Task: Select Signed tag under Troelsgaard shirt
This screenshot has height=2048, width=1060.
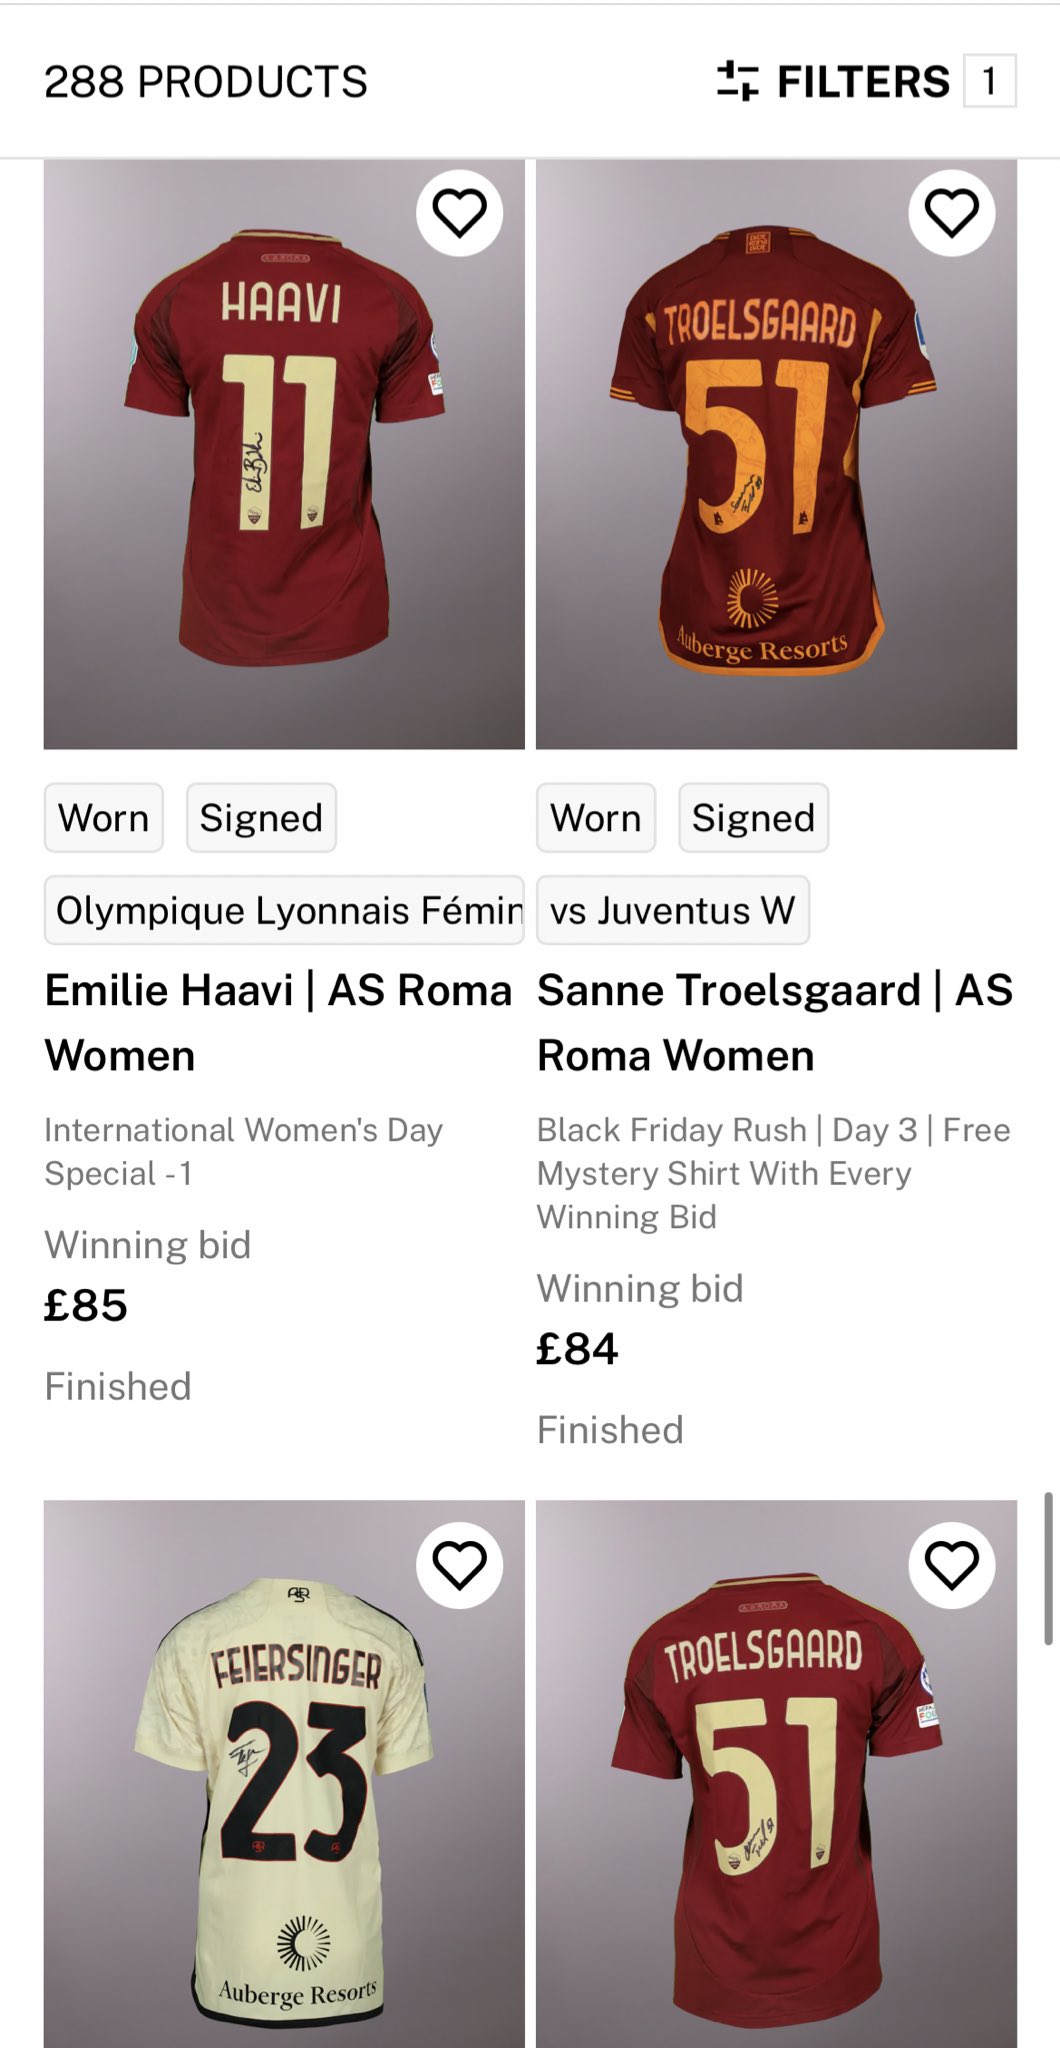Action: [x=753, y=818]
